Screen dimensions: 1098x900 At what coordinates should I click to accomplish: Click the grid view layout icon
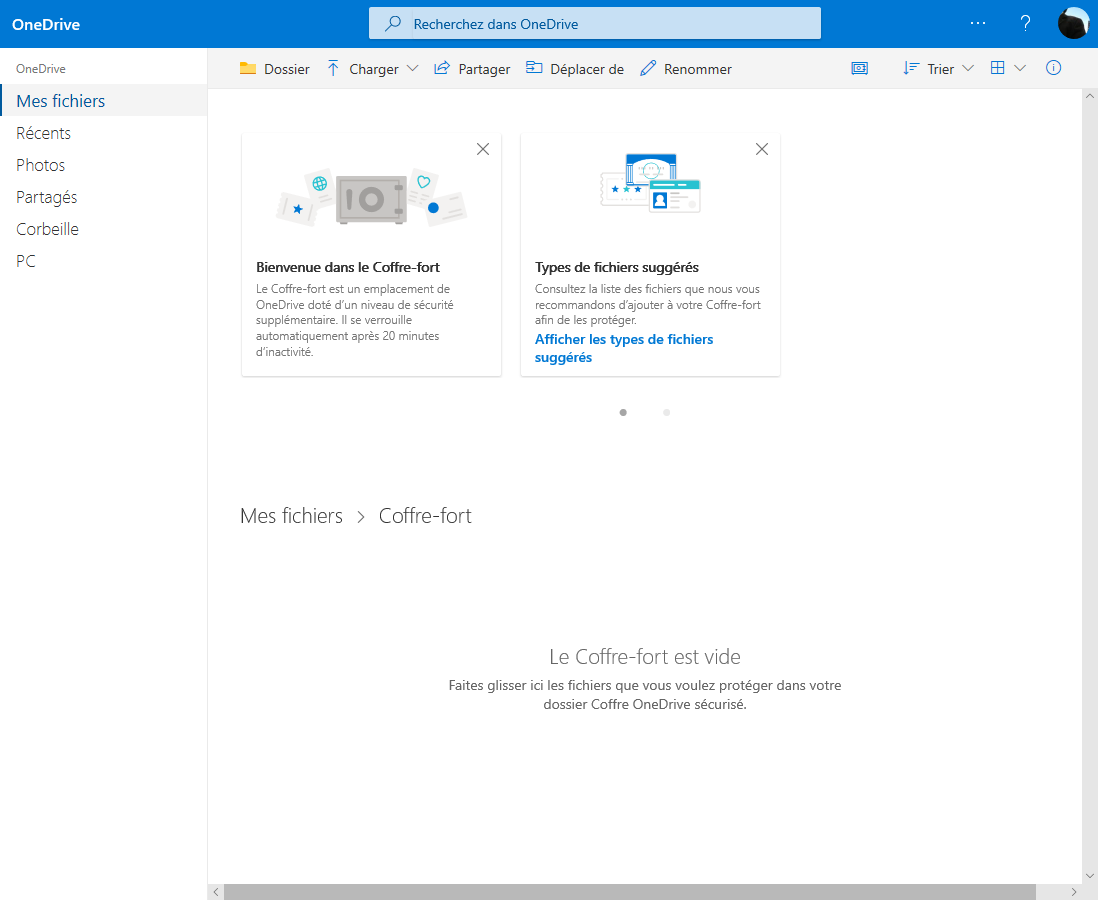(998, 68)
